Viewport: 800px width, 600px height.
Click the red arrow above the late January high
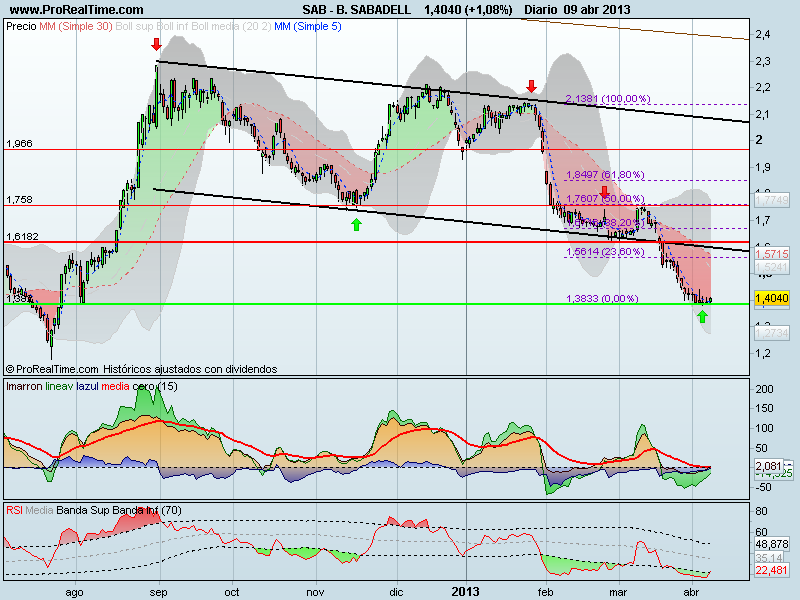tap(532, 86)
